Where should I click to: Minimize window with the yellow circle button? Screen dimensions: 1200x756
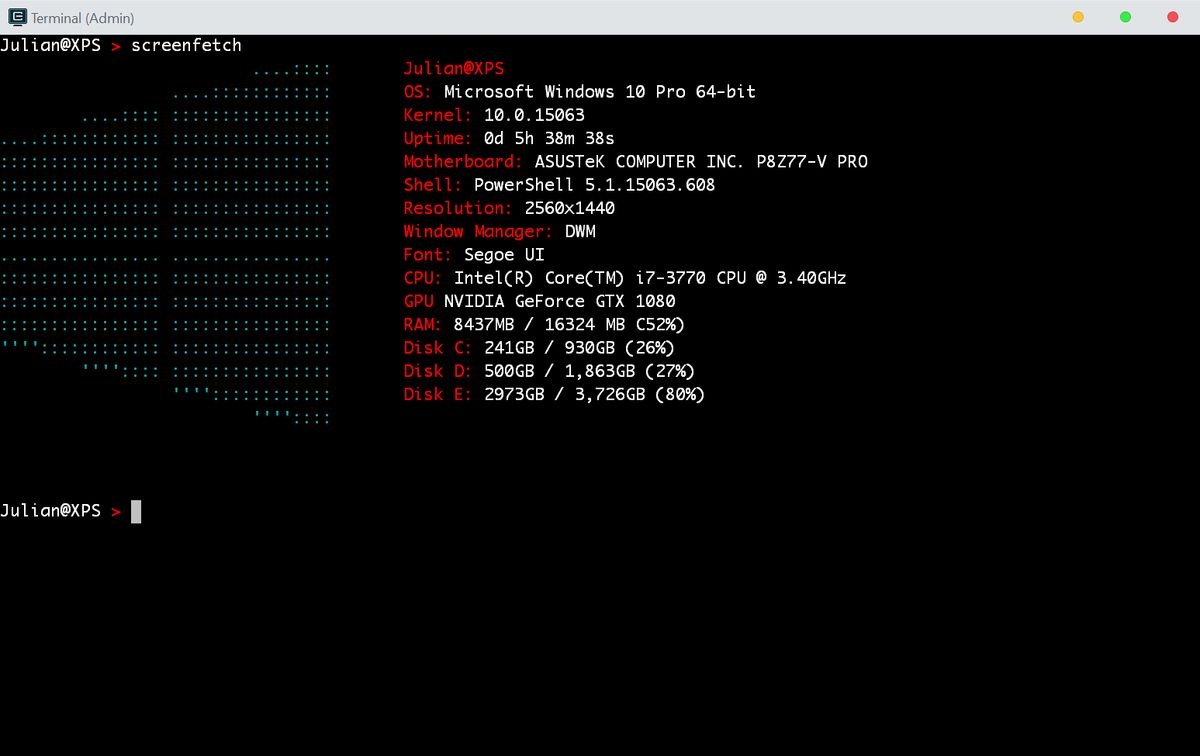[1078, 17]
